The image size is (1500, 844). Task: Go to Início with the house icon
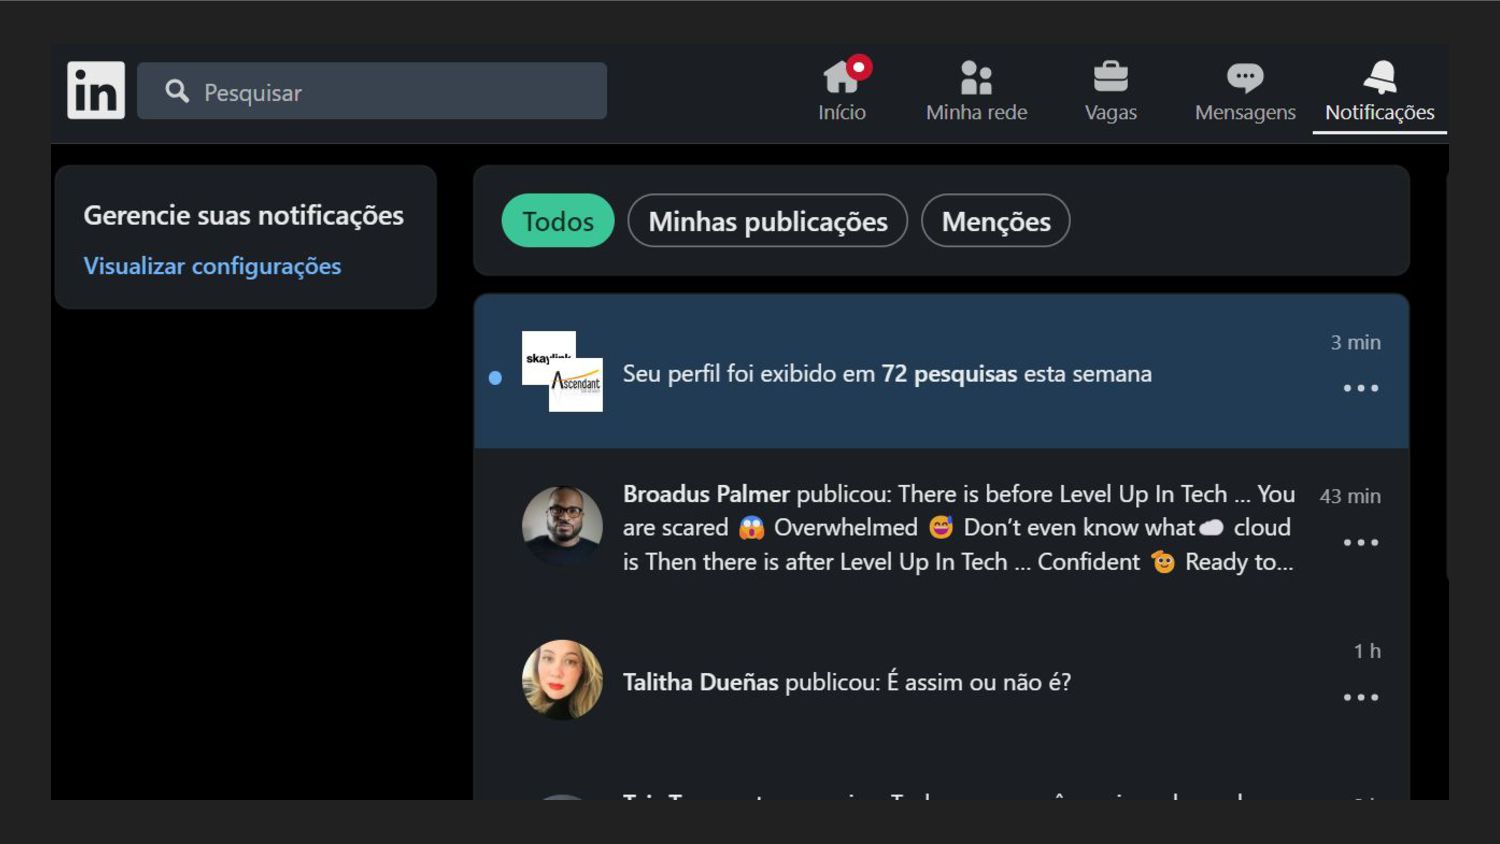841,76
